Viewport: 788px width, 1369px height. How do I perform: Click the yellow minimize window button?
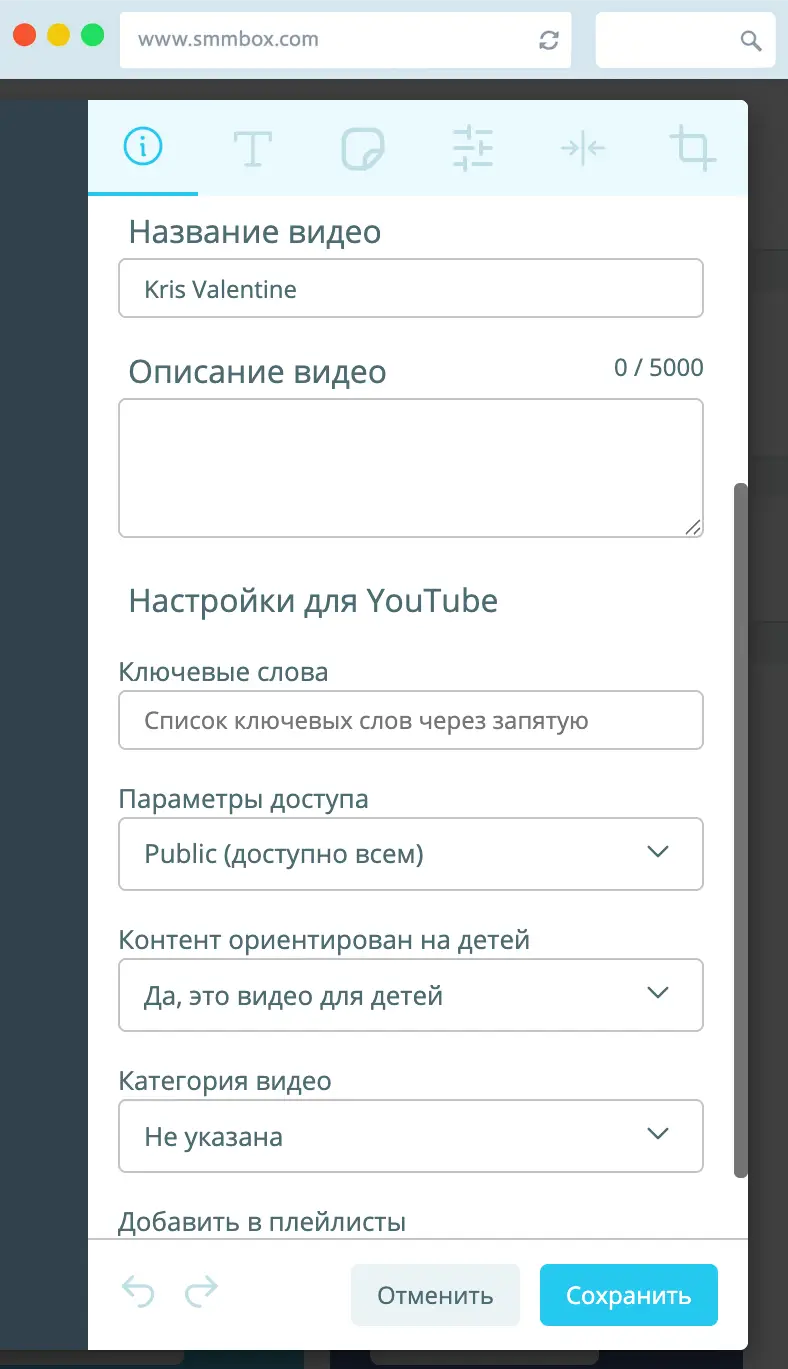point(58,35)
